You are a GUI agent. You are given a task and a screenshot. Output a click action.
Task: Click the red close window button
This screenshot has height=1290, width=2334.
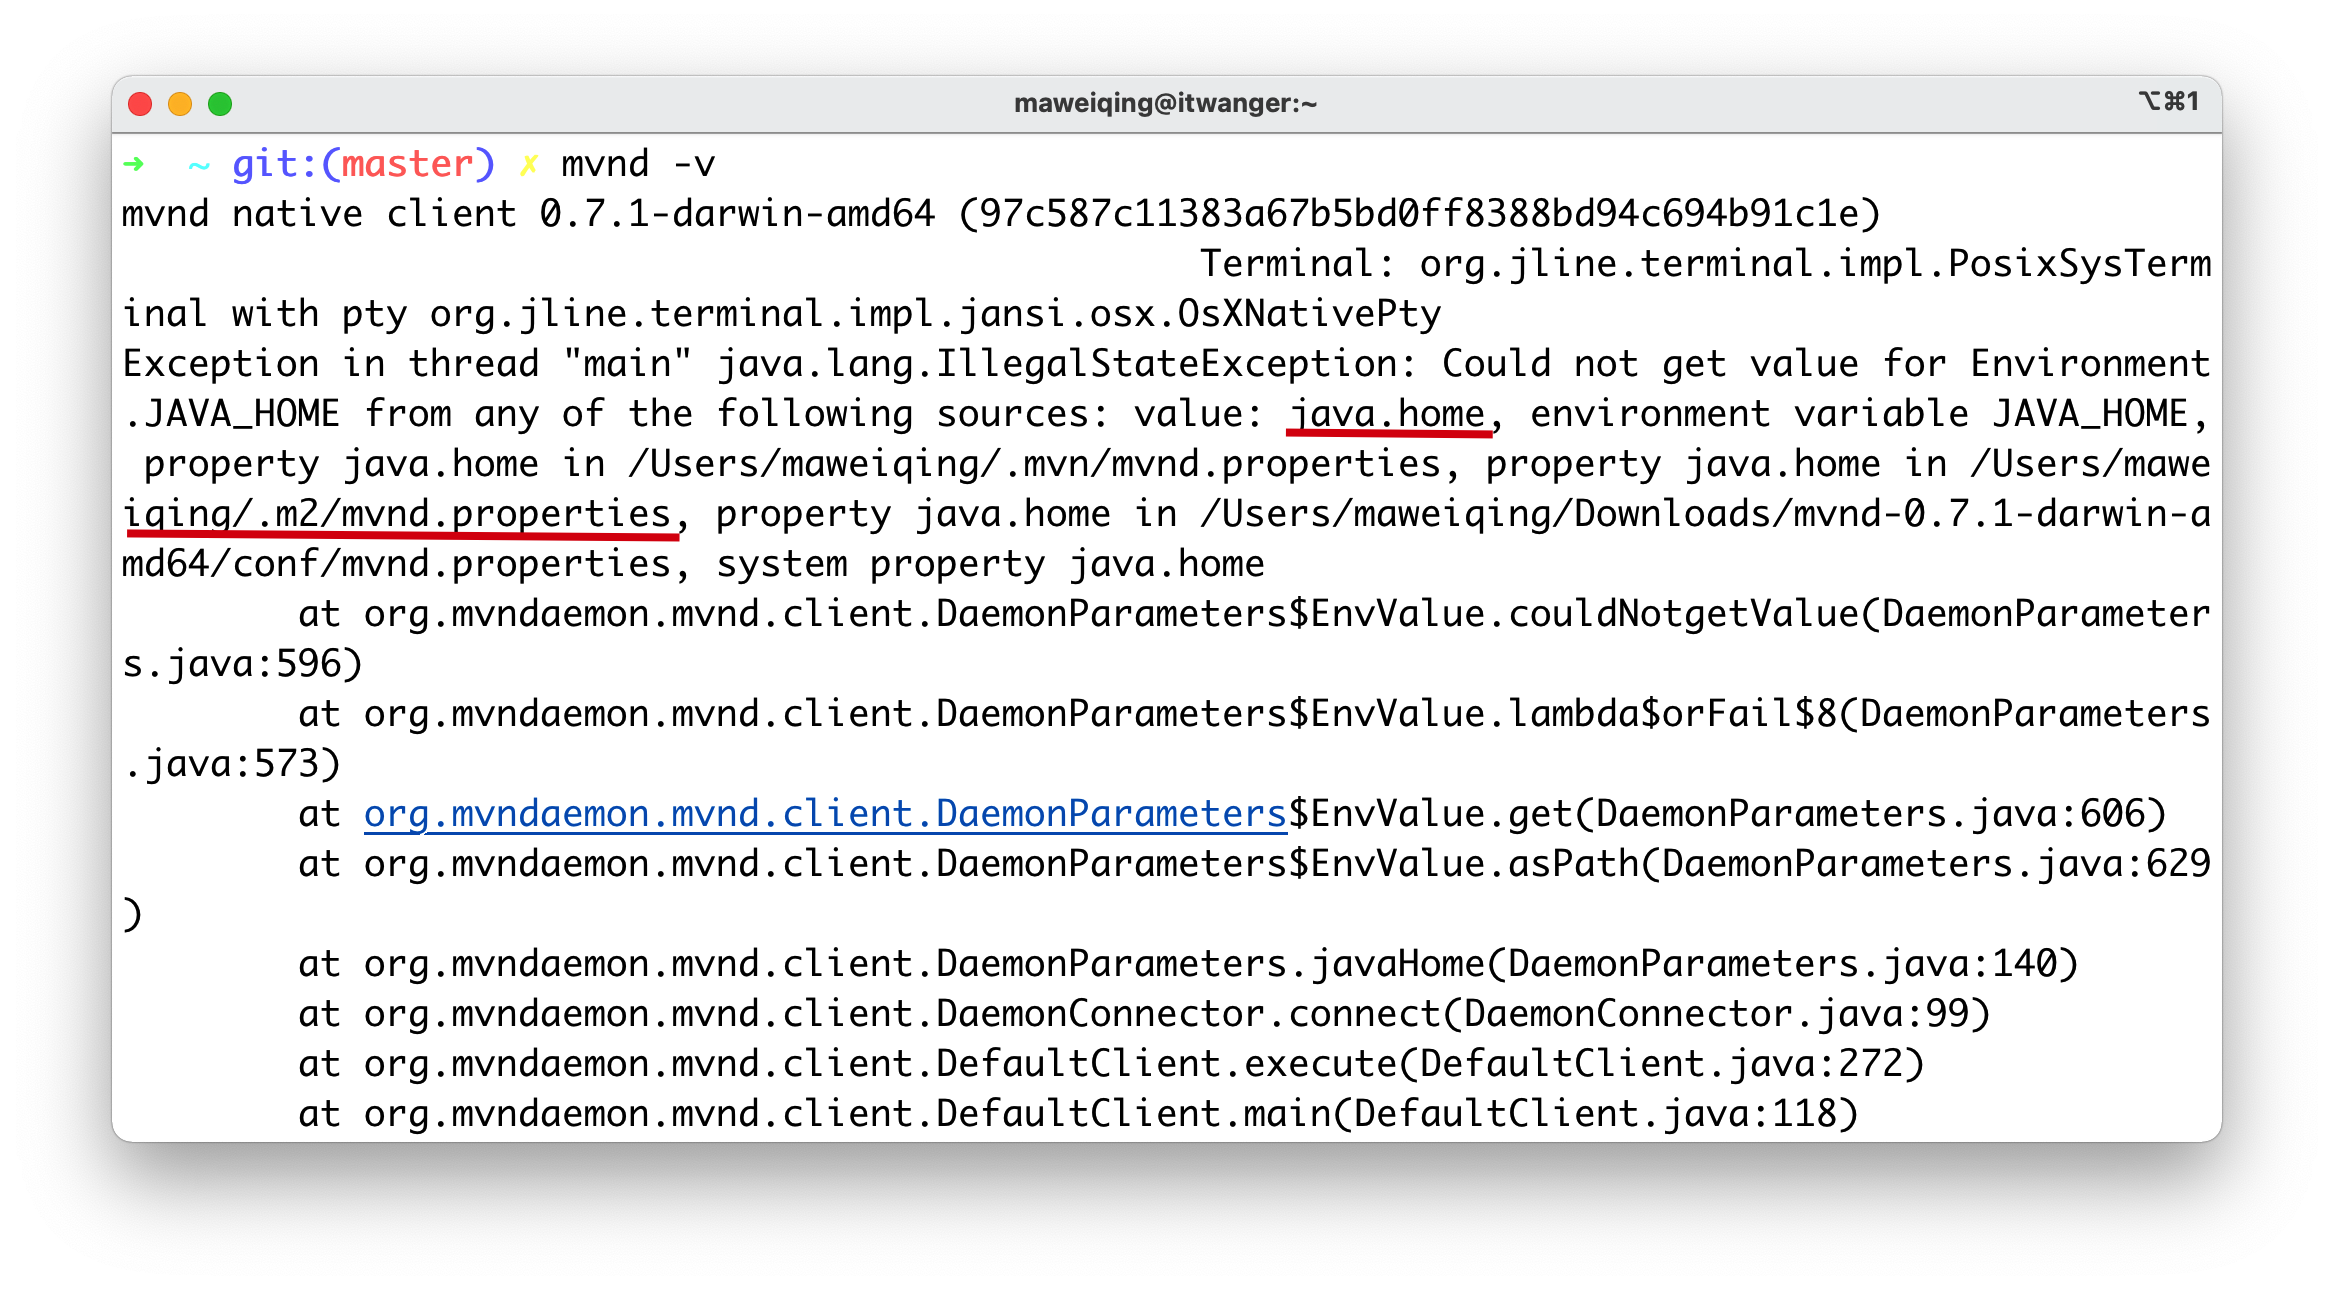(x=140, y=104)
